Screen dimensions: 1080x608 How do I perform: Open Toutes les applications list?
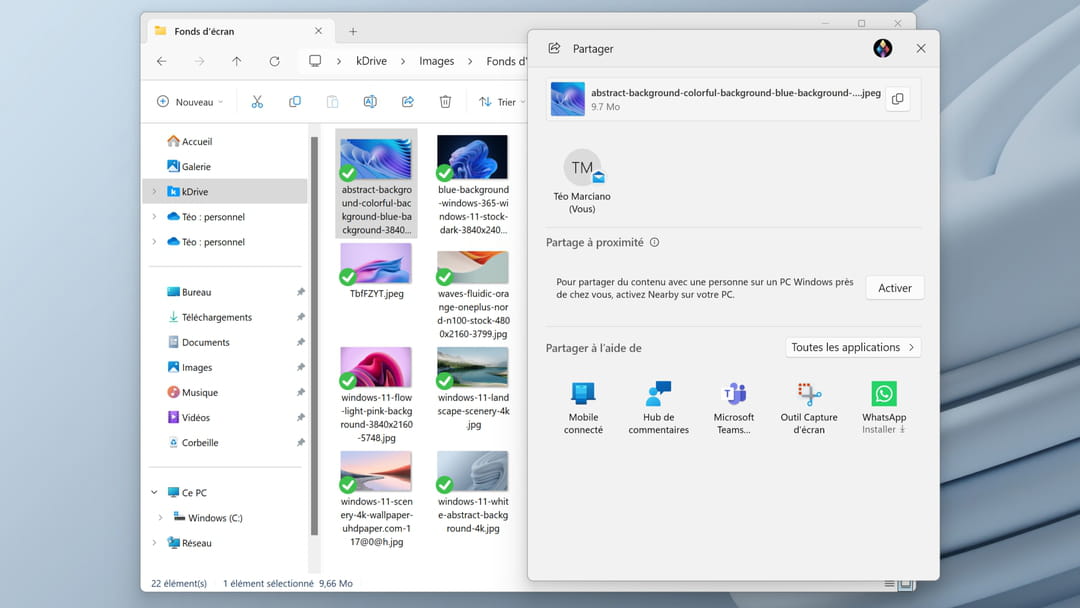point(853,347)
